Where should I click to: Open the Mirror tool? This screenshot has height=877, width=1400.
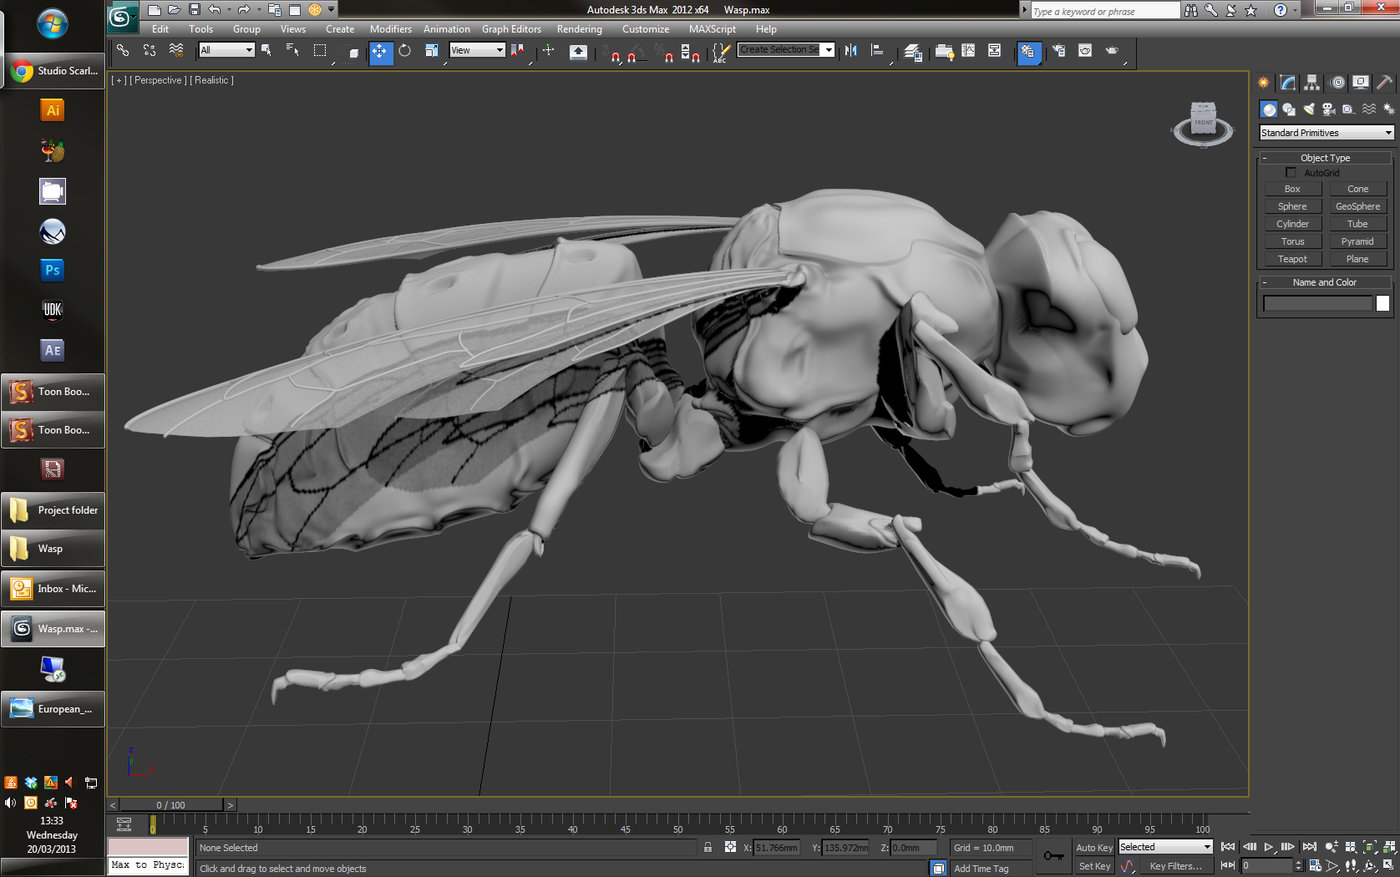click(x=851, y=51)
